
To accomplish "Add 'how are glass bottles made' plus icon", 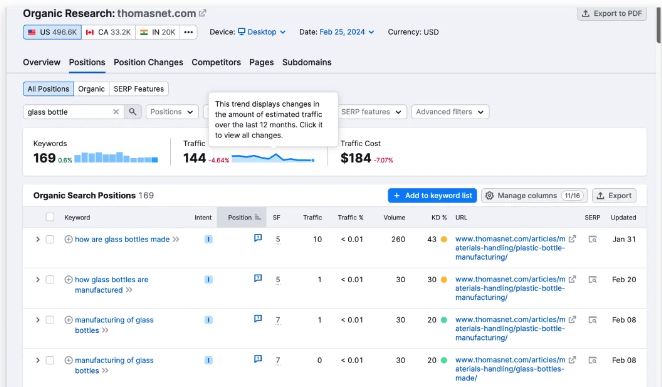I will [68, 239].
